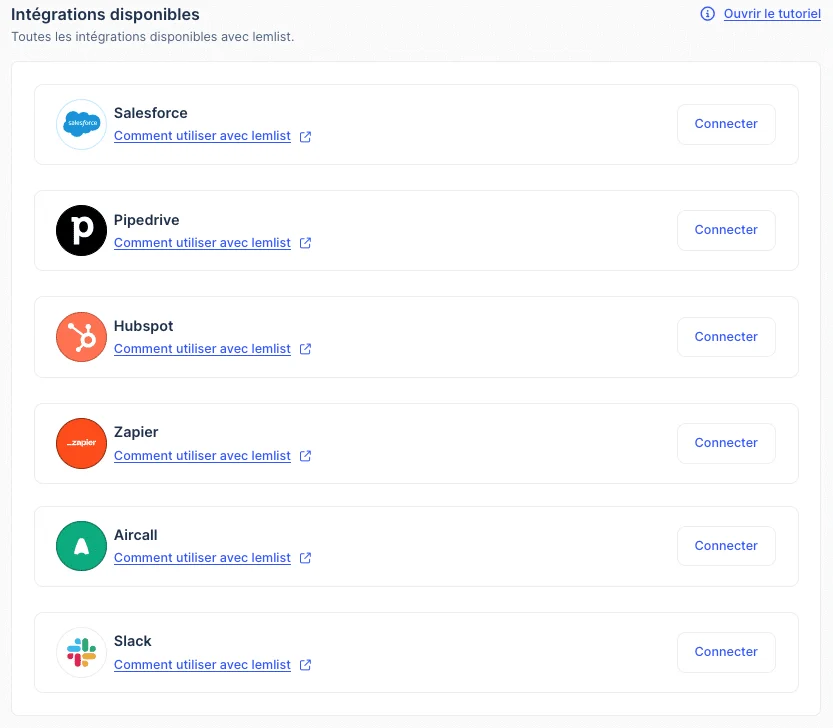
Task: Click the 'Aircall' title text
Action: click(x=135, y=535)
